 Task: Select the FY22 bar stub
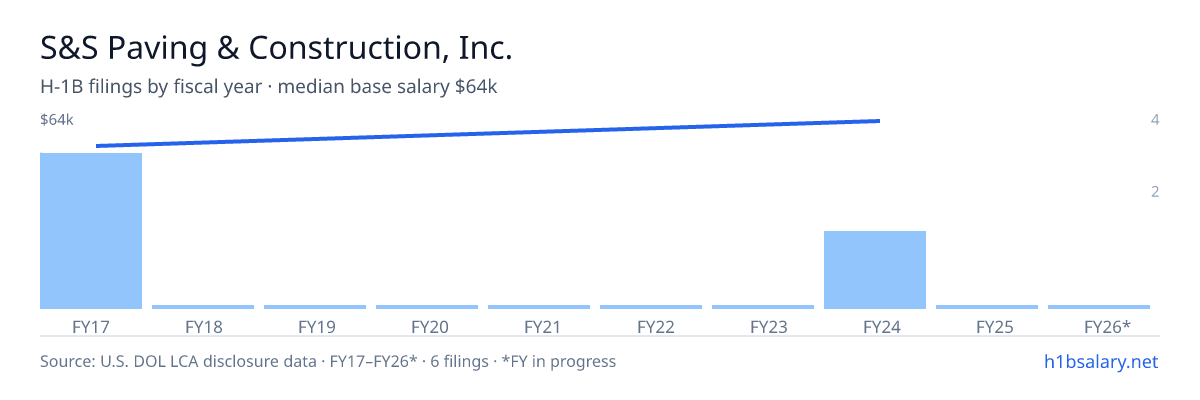tap(651, 307)
